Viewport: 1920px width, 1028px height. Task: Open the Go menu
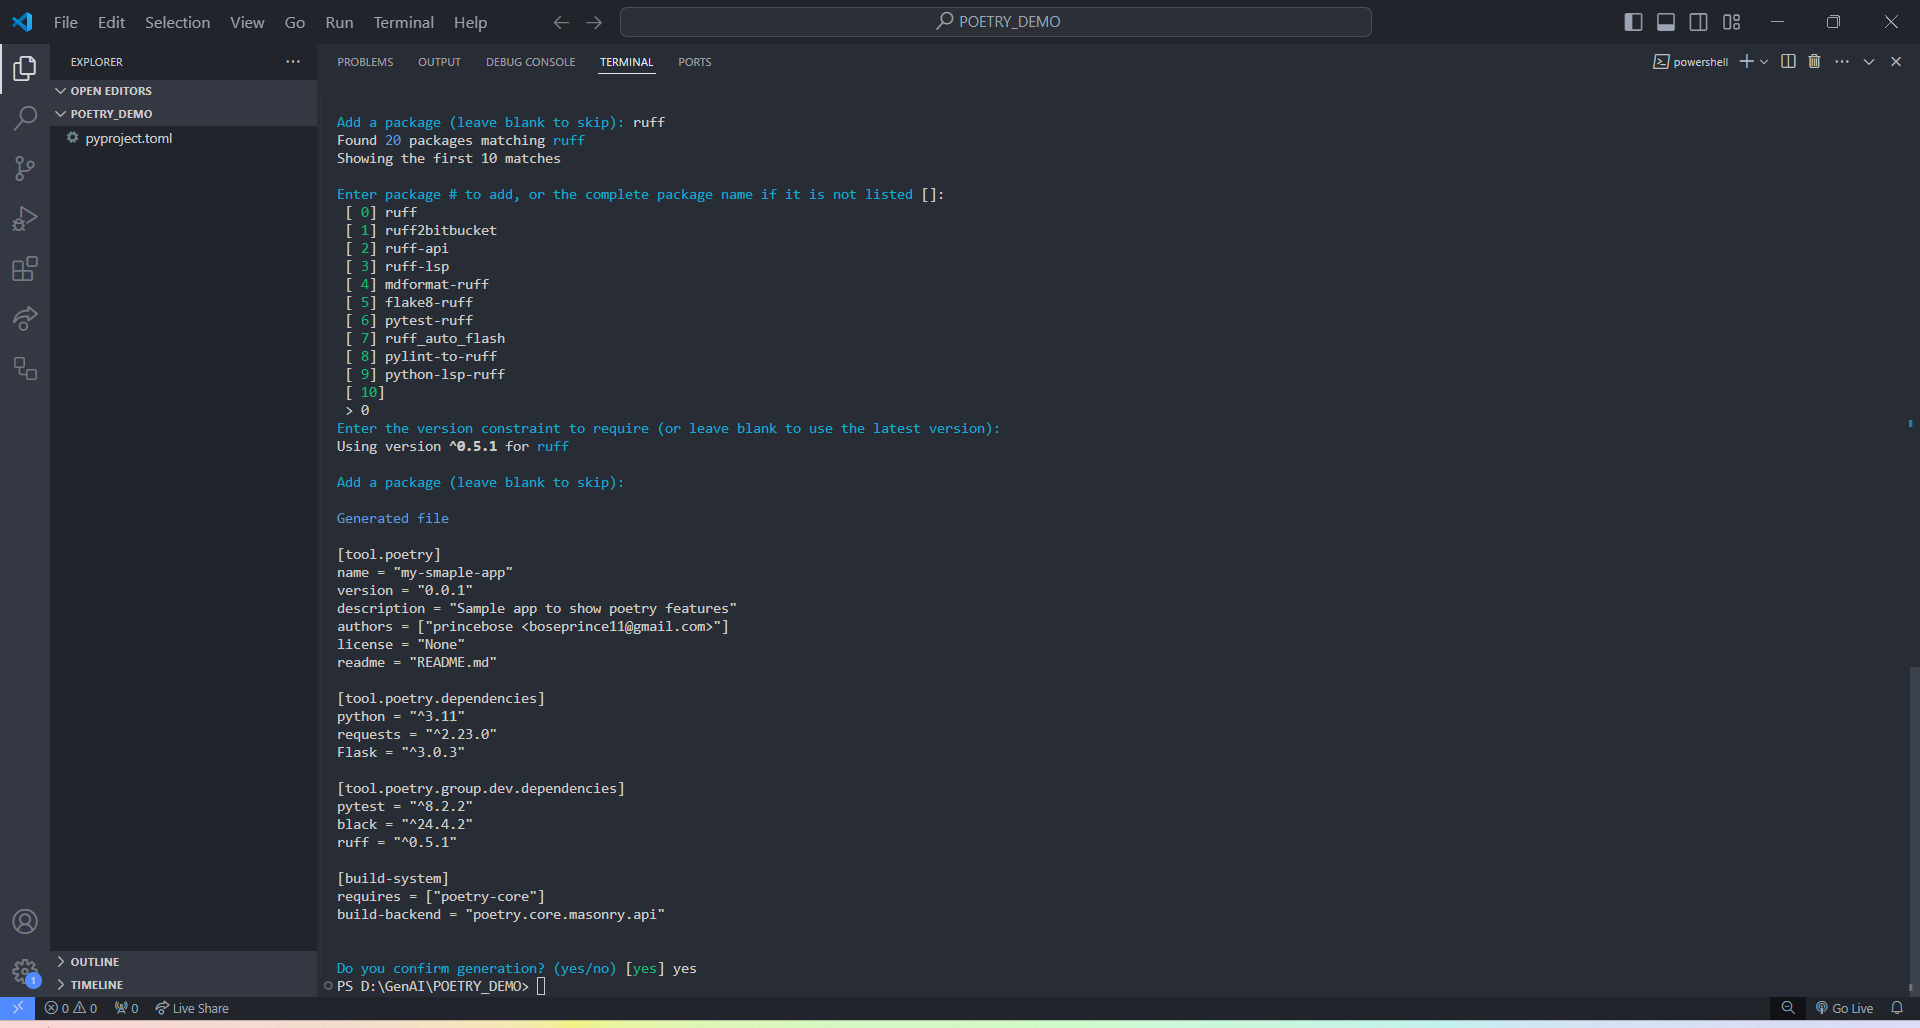(294, 22)
